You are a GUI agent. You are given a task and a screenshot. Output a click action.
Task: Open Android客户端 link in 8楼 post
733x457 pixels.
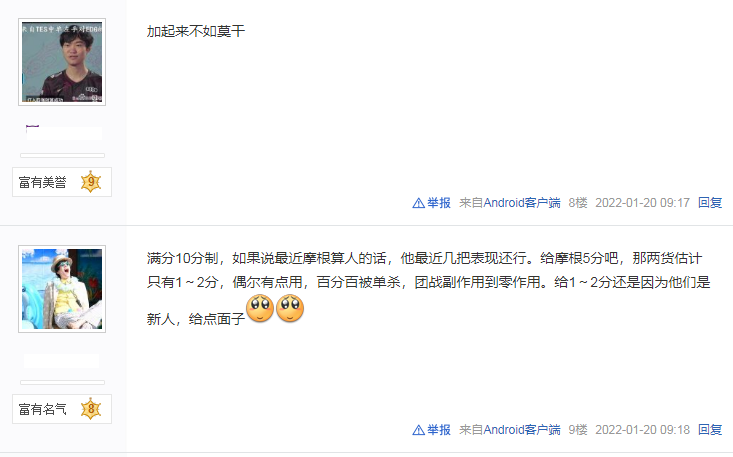coord(522,203)
